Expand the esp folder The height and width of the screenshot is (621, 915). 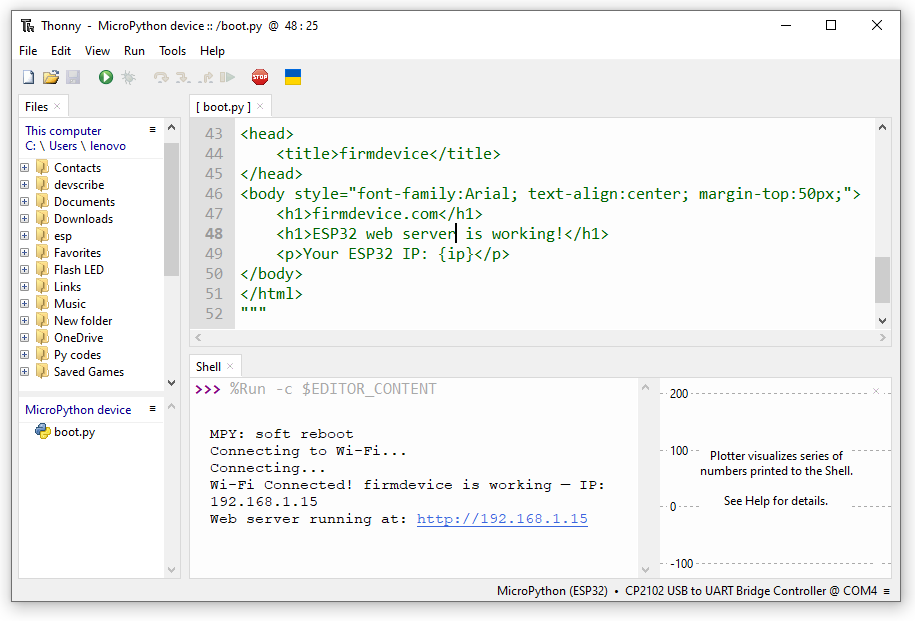[22, 235]
